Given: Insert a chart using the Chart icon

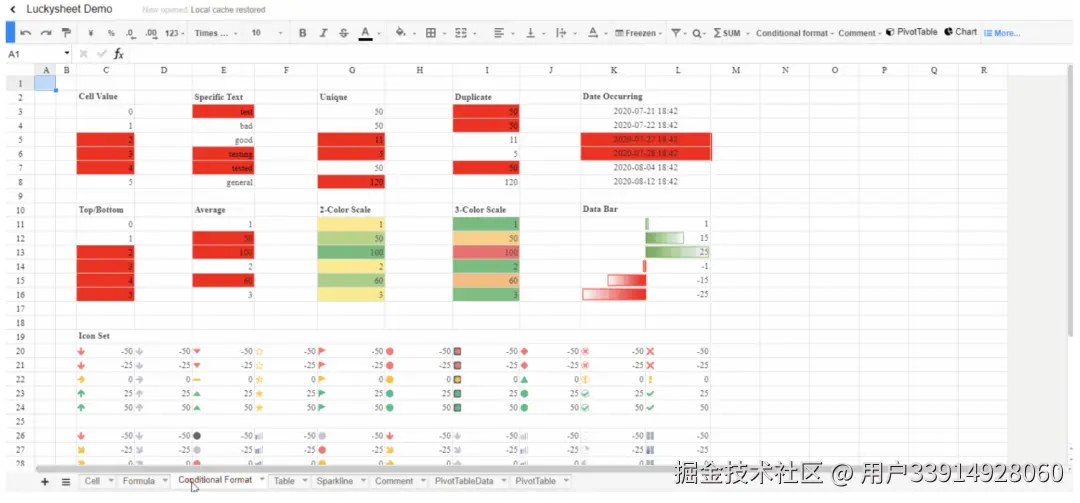Looking at the screenshot, I should 960,32.
